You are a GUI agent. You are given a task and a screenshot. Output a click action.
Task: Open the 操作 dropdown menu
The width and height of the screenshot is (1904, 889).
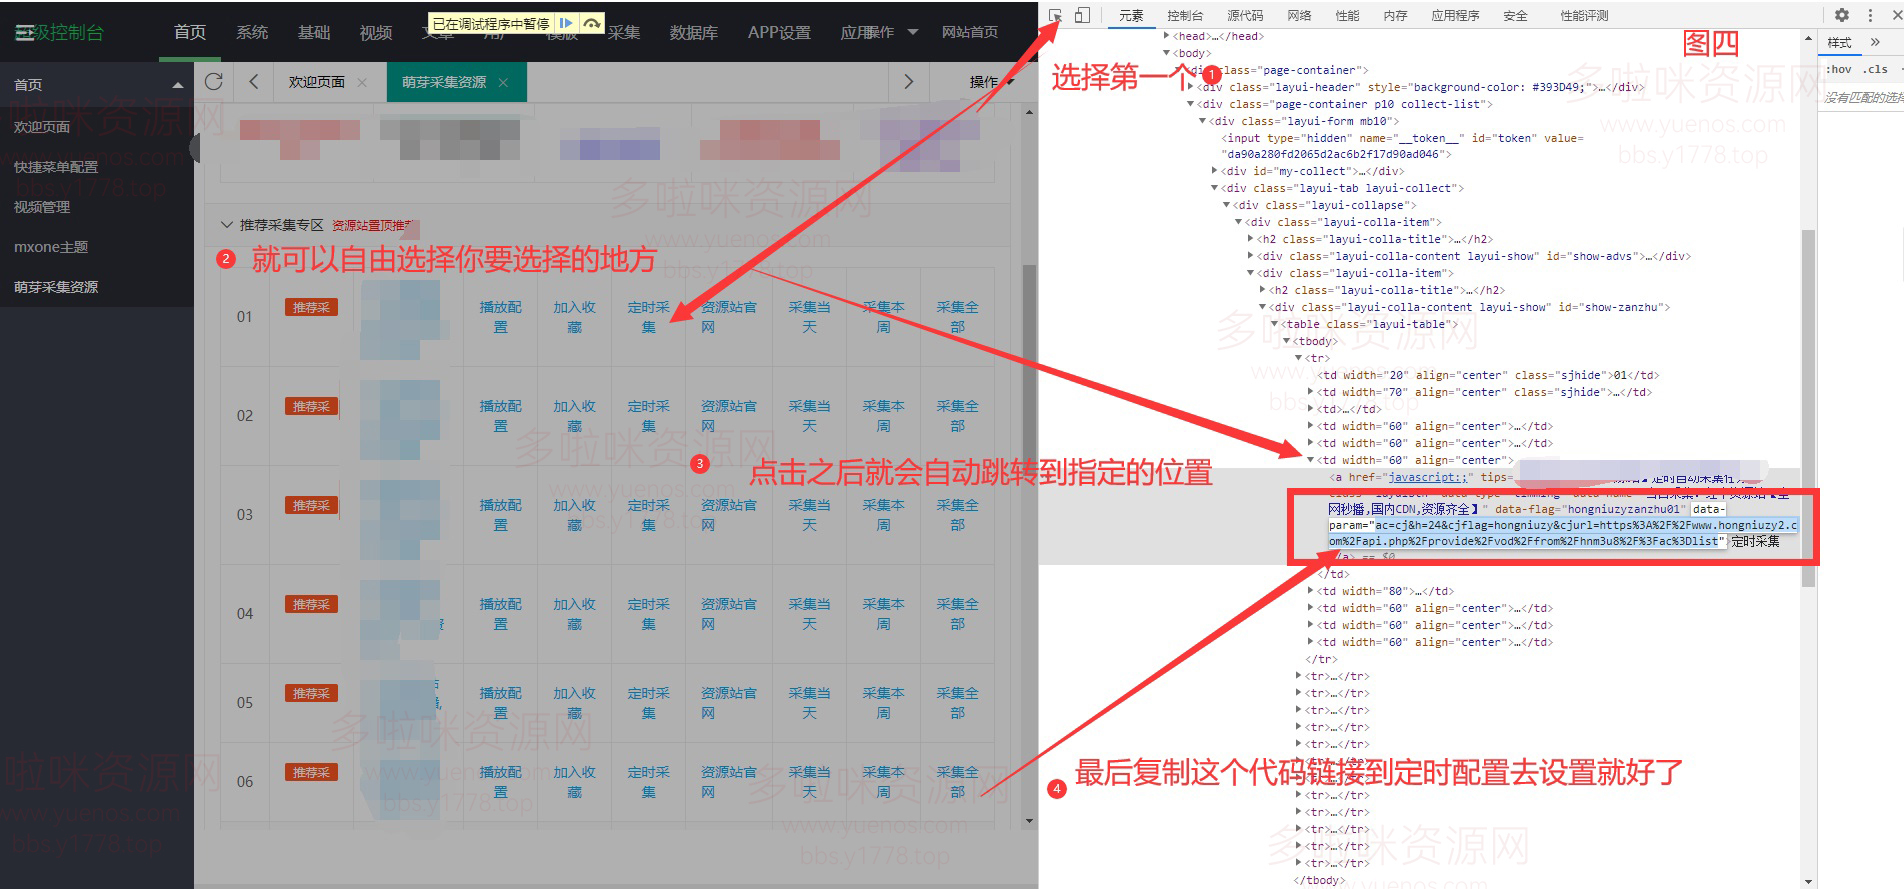click(x=991, y=82)
